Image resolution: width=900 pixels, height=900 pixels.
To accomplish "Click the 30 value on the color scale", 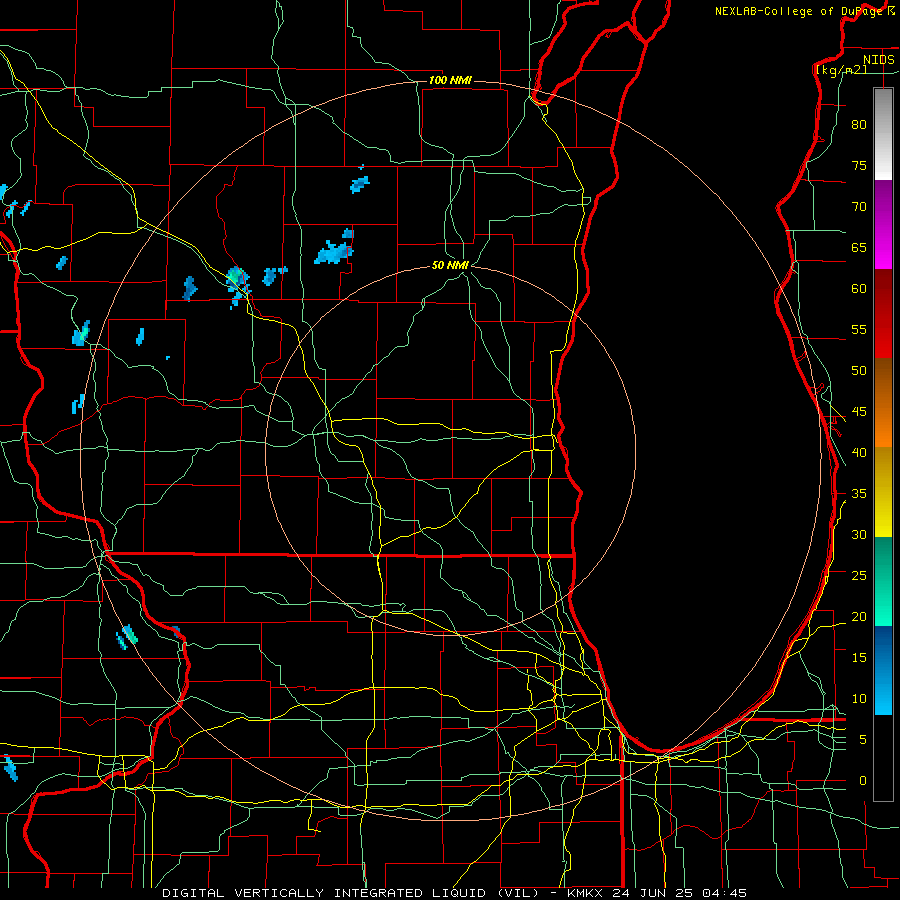I will pos(859,535).
